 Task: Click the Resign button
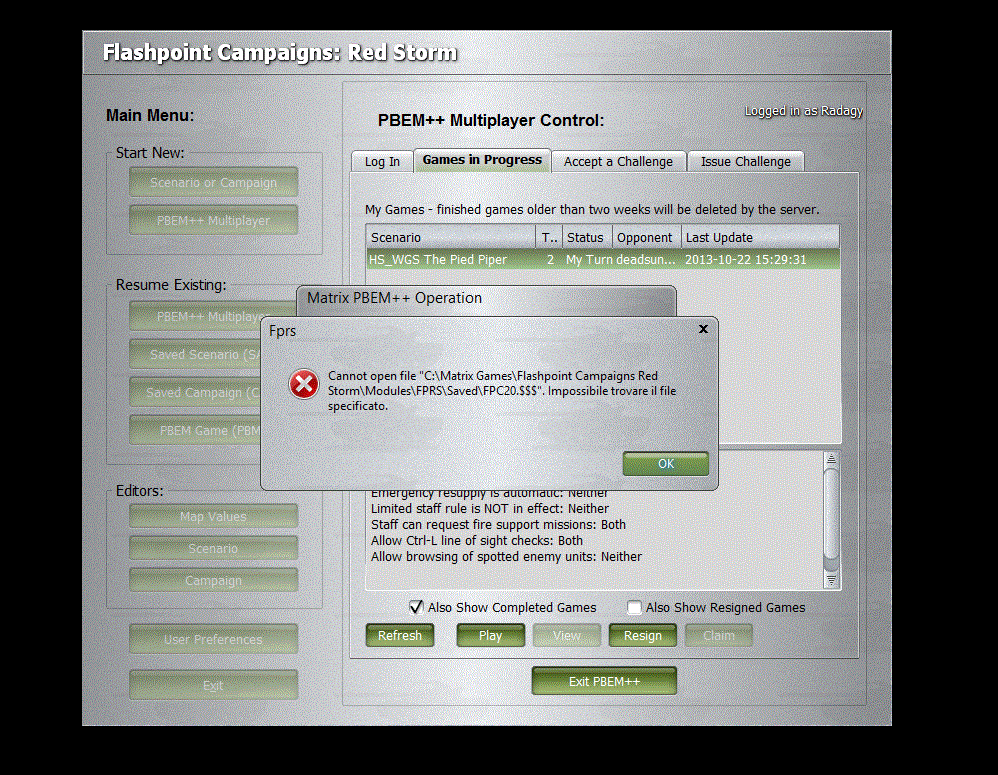(x=642, y=636)
